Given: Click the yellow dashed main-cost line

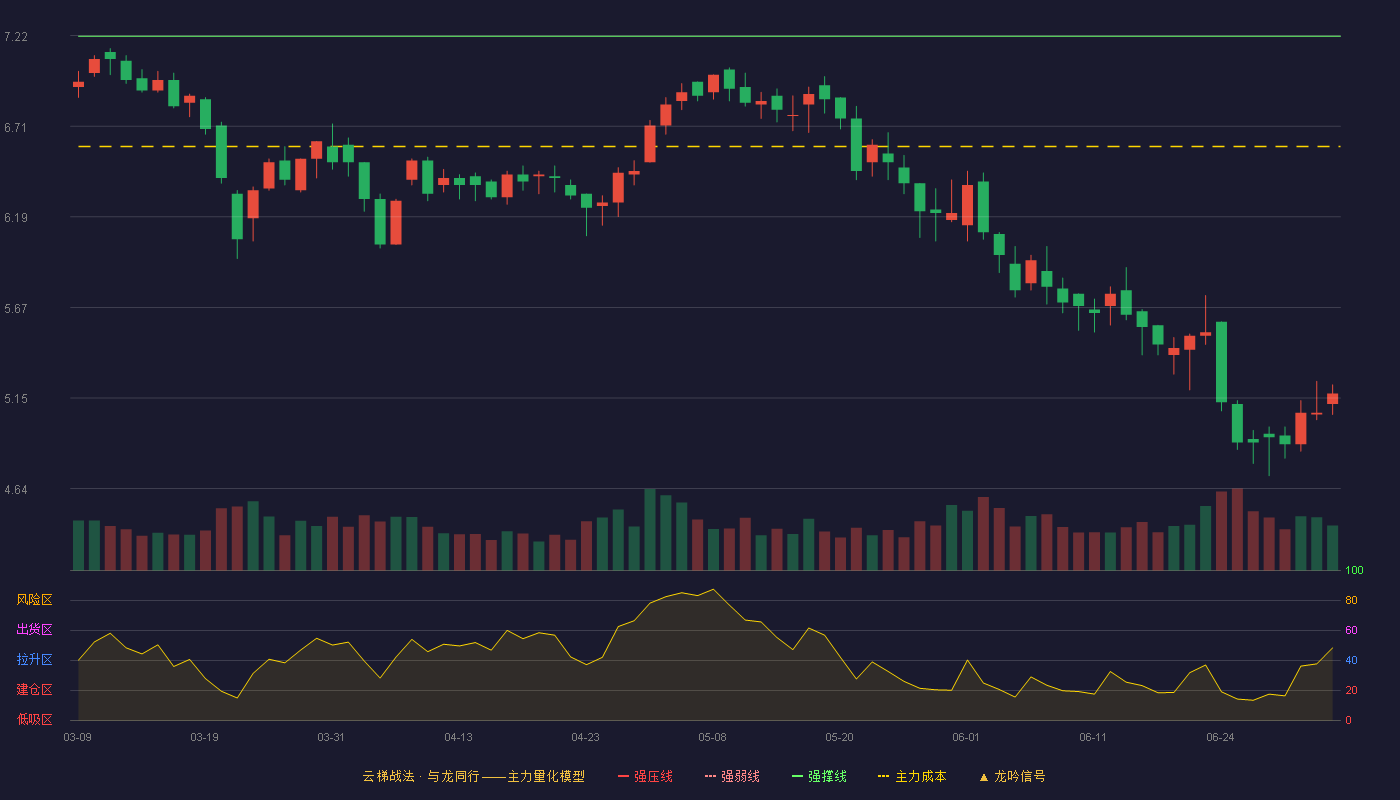Looking at the screenshot, I should 709,147.
